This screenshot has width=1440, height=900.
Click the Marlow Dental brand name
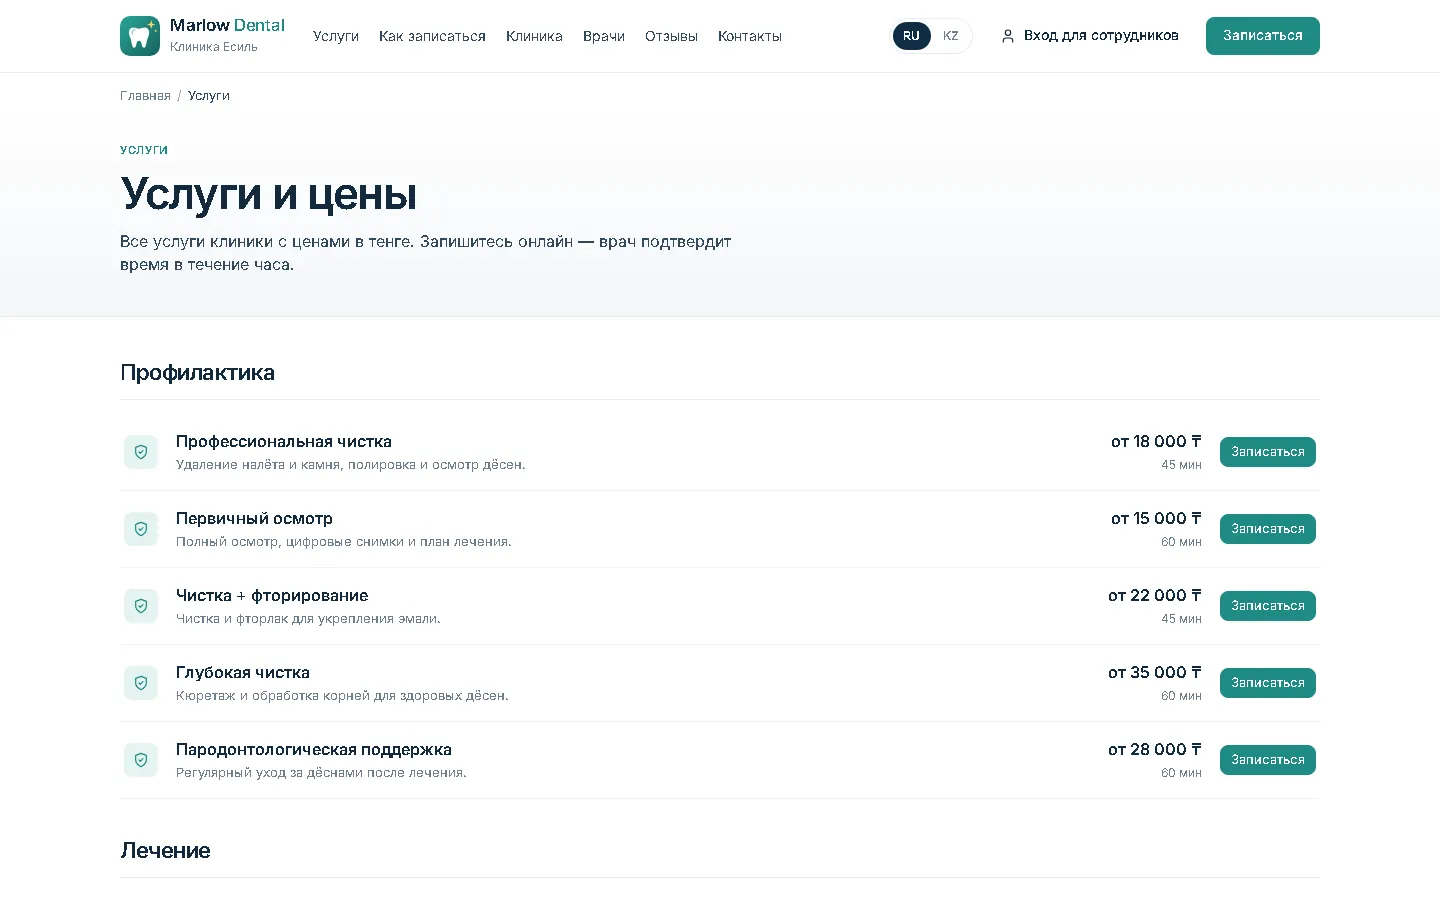click(x=227, y=26)
